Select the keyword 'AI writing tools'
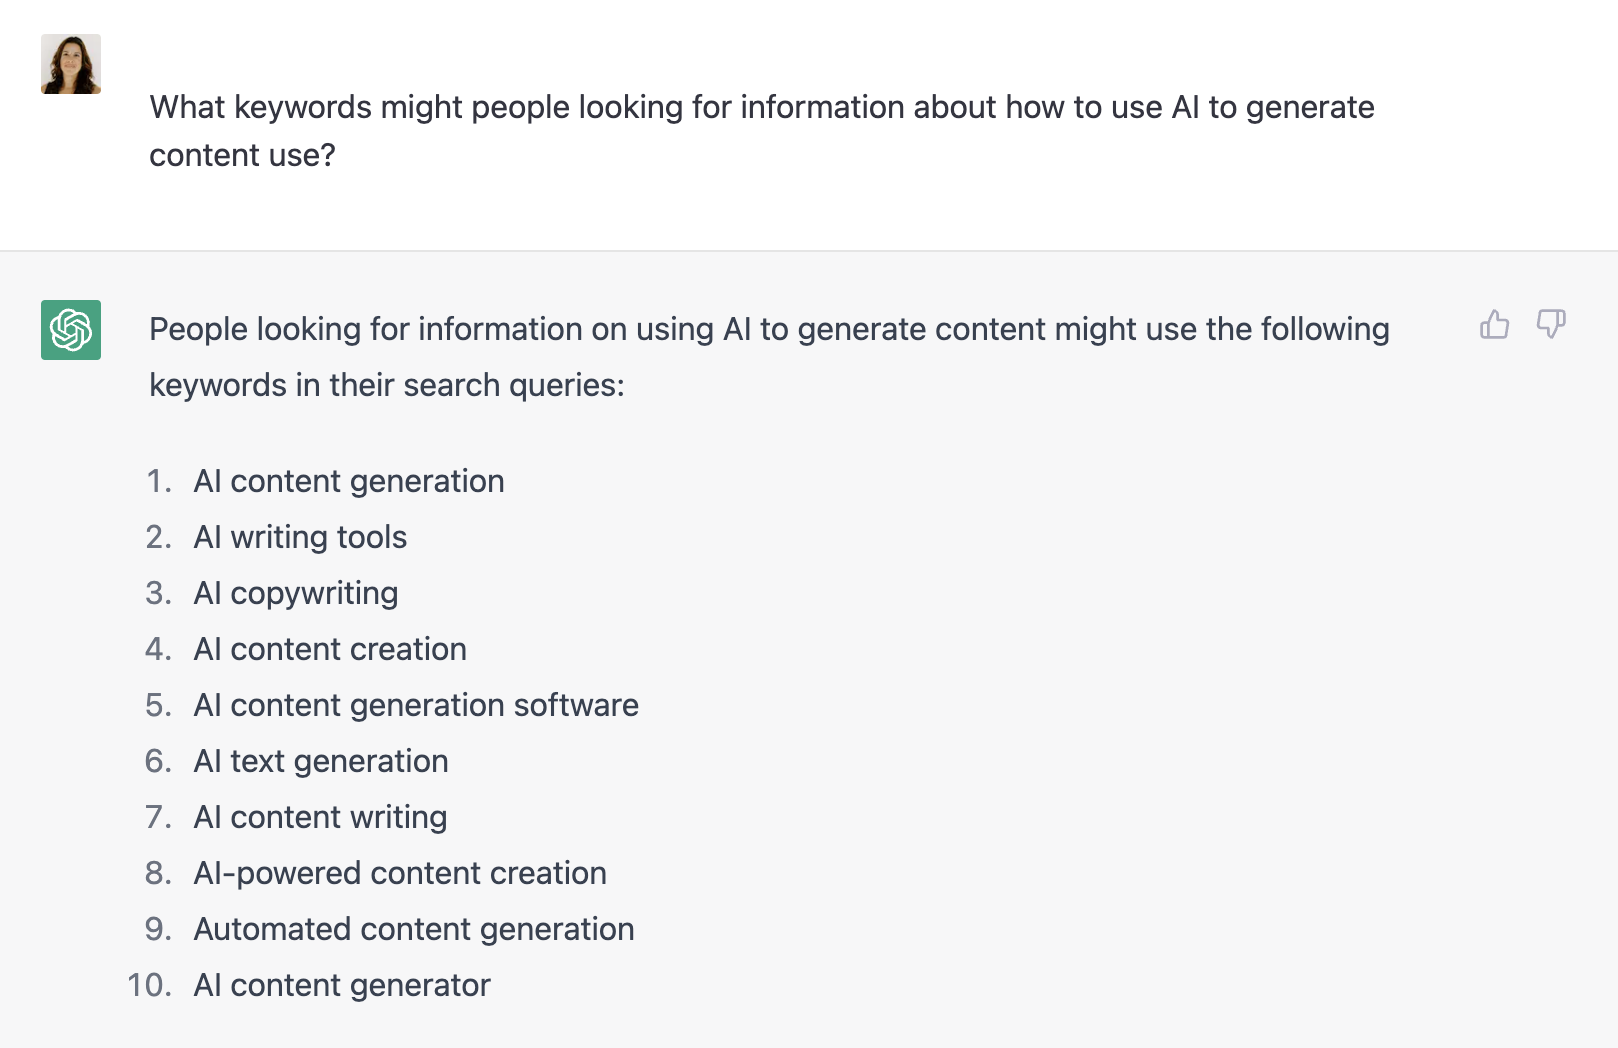The image size is (1618, 1048). [x=300, y=537]
